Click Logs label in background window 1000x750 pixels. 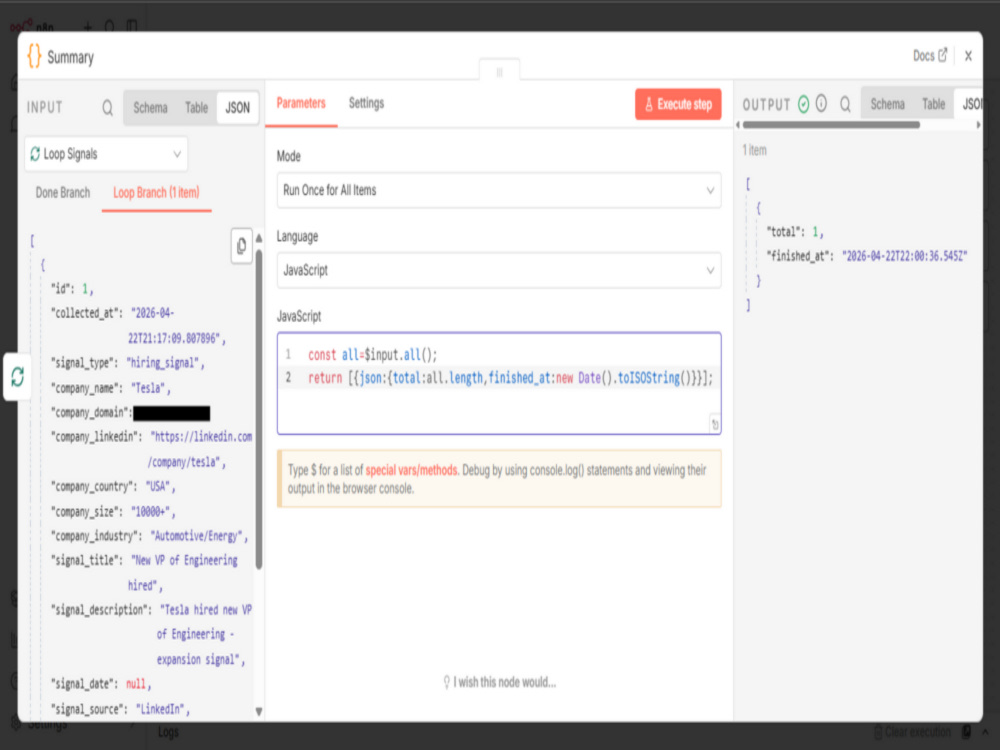(168, 732)
